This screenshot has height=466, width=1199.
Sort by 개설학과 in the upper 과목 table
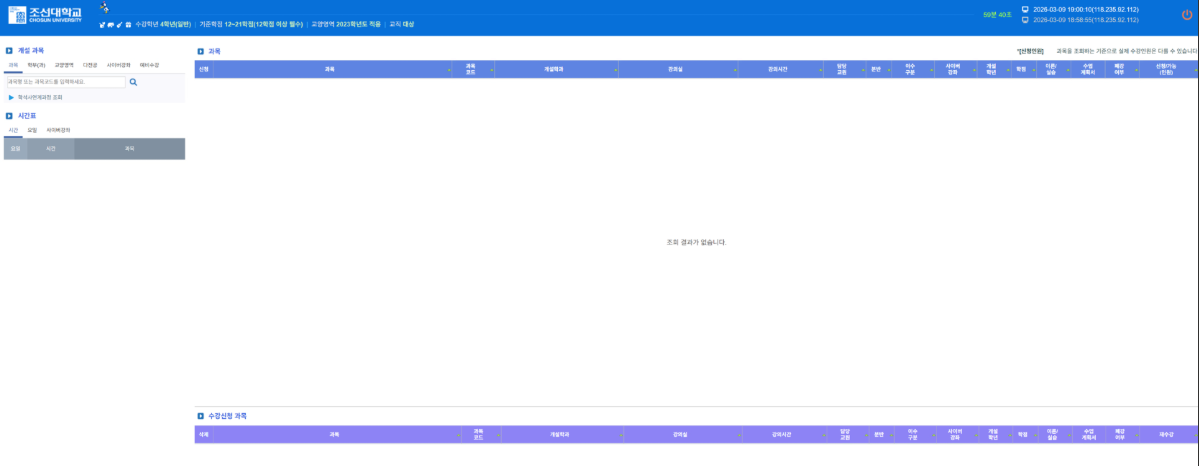point(556,69)
